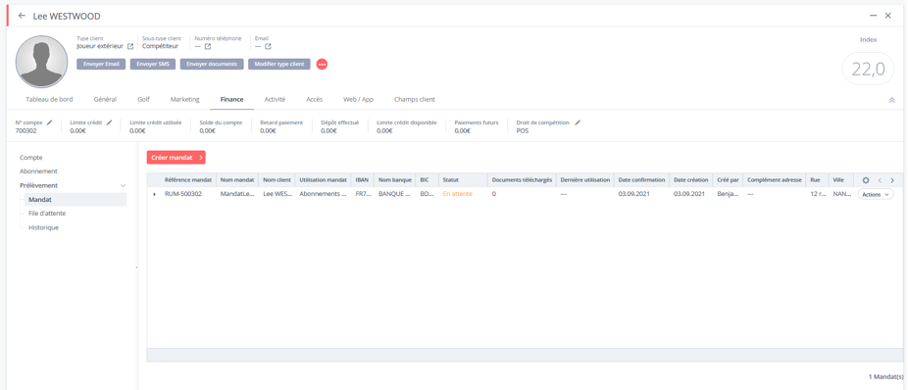908x390 pixels.
Task: Open the Type client external link icon
Action: pyautogui.click(x=130, y=46)
